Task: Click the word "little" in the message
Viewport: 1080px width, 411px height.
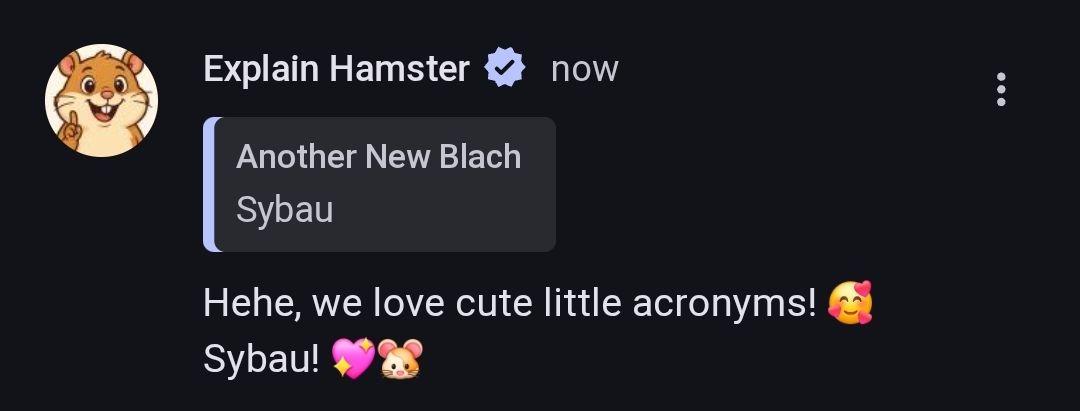Action: (583, 304)
